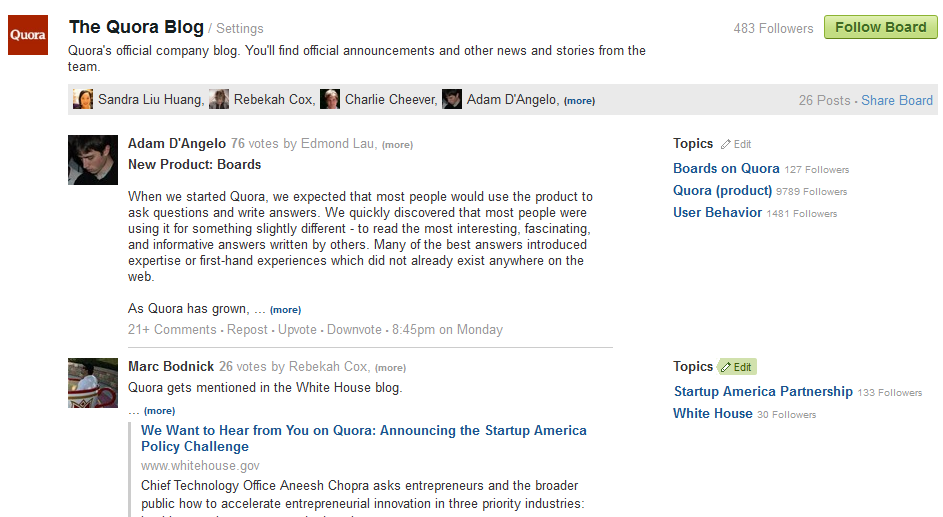
Task: Click Rebekah Cox's small avatar in contributors bar
Action: click(219, 99)
